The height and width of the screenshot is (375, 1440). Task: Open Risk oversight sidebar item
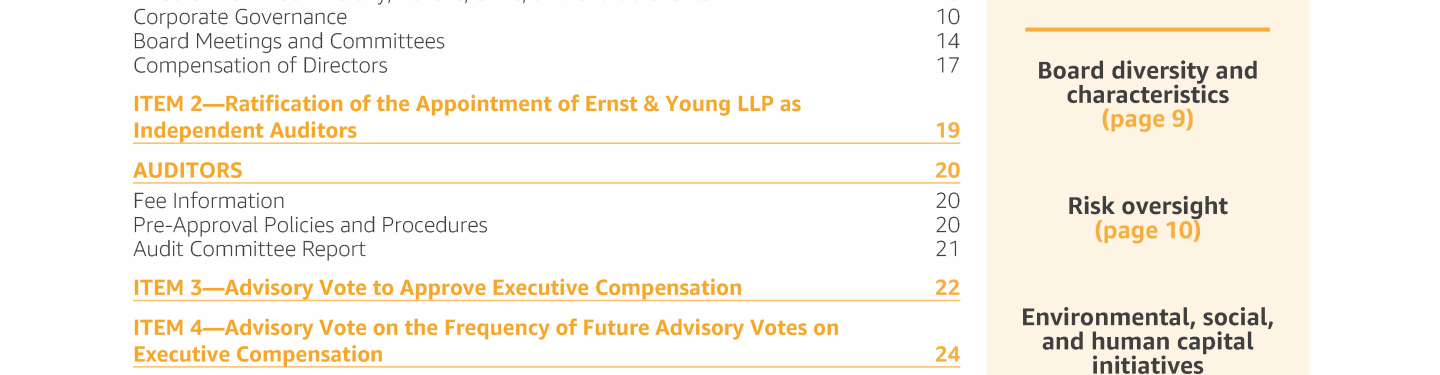point(1147,206)
